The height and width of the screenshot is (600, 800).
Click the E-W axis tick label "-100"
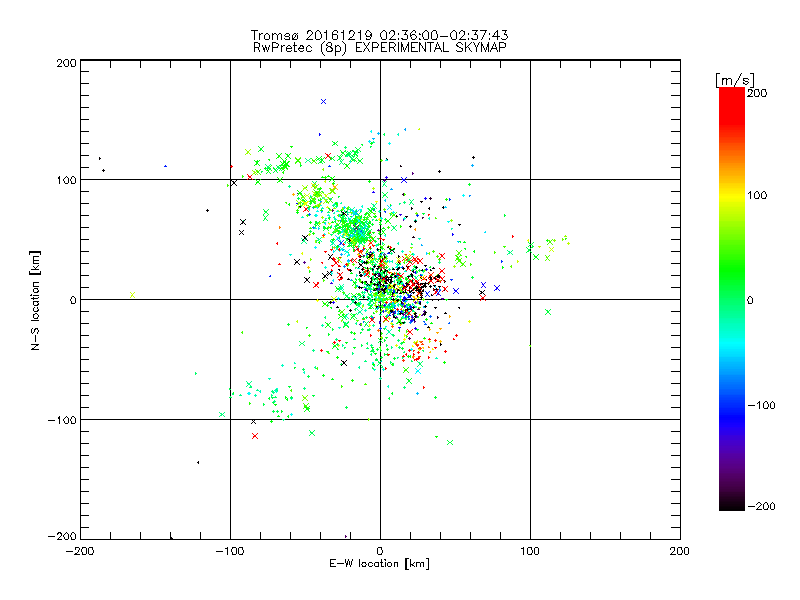click(230, 551)
